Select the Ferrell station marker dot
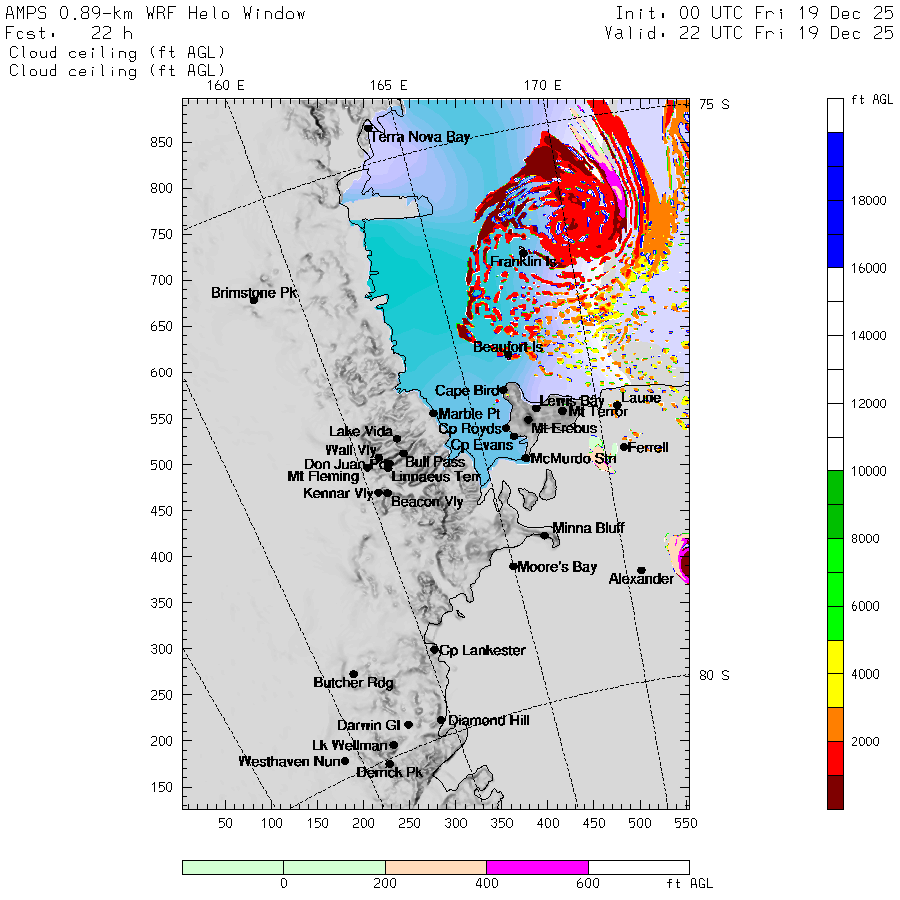 tap(624, 447)
